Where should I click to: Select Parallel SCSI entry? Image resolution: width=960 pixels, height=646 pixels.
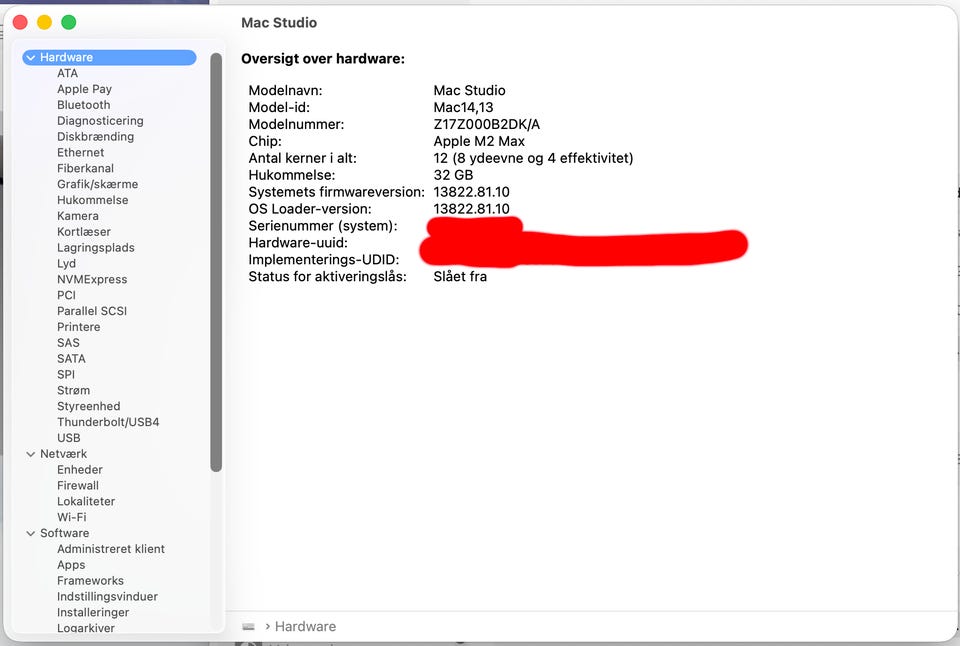point(92,312)
